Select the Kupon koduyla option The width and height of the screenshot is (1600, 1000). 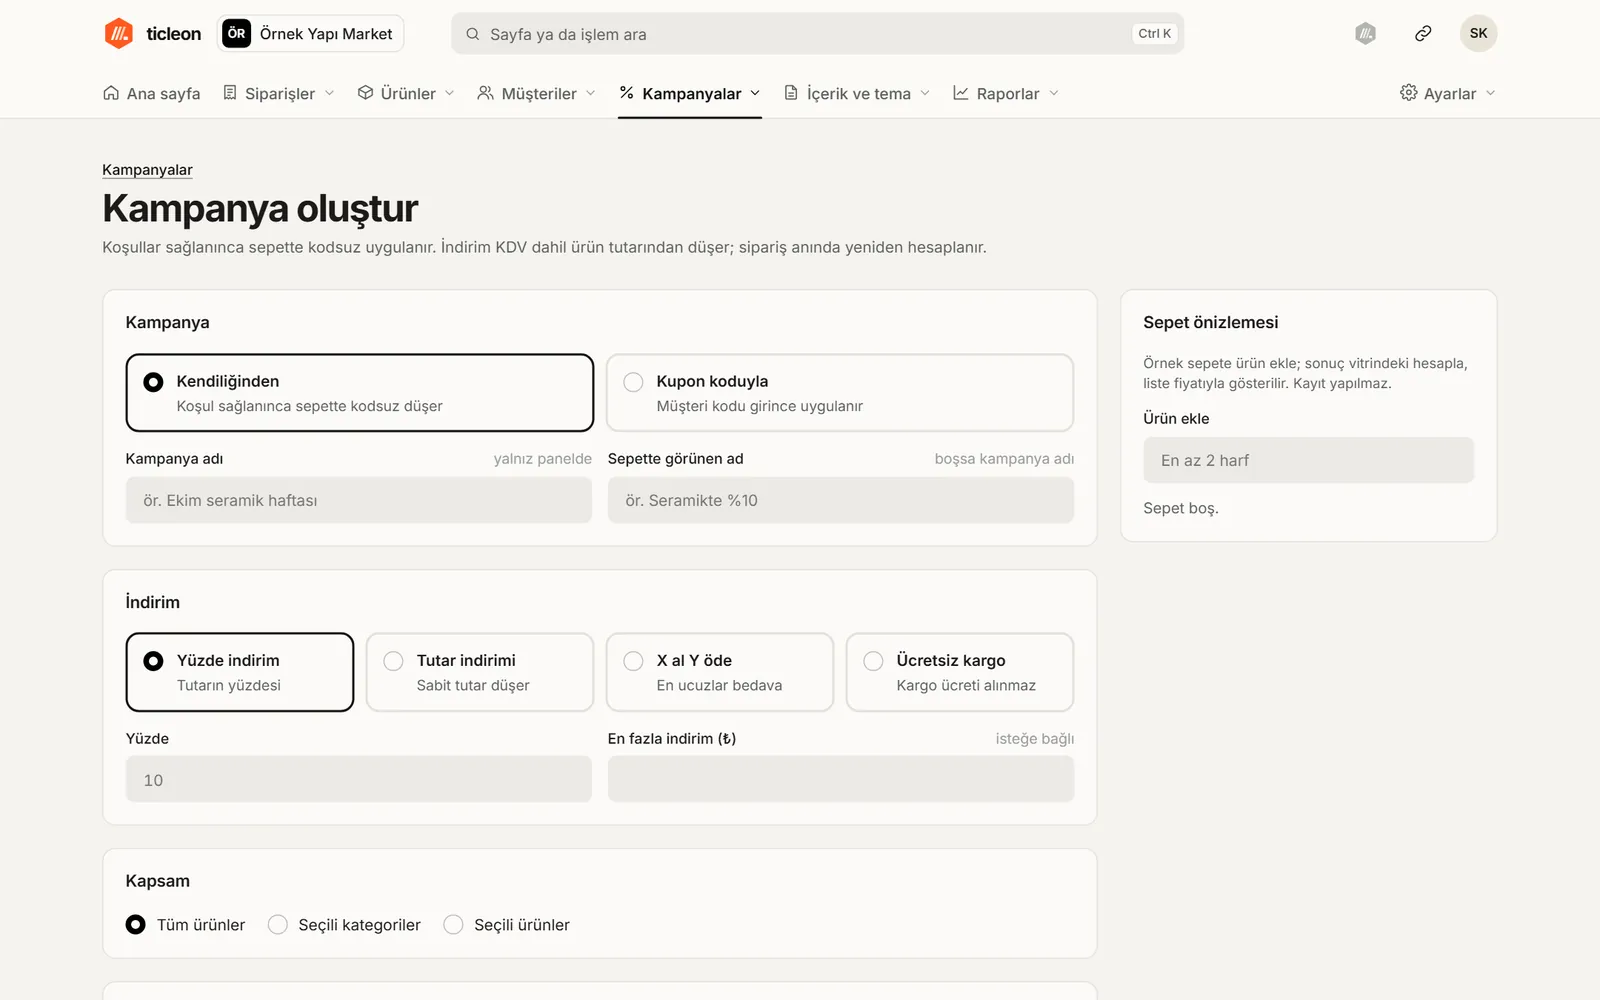840,393
